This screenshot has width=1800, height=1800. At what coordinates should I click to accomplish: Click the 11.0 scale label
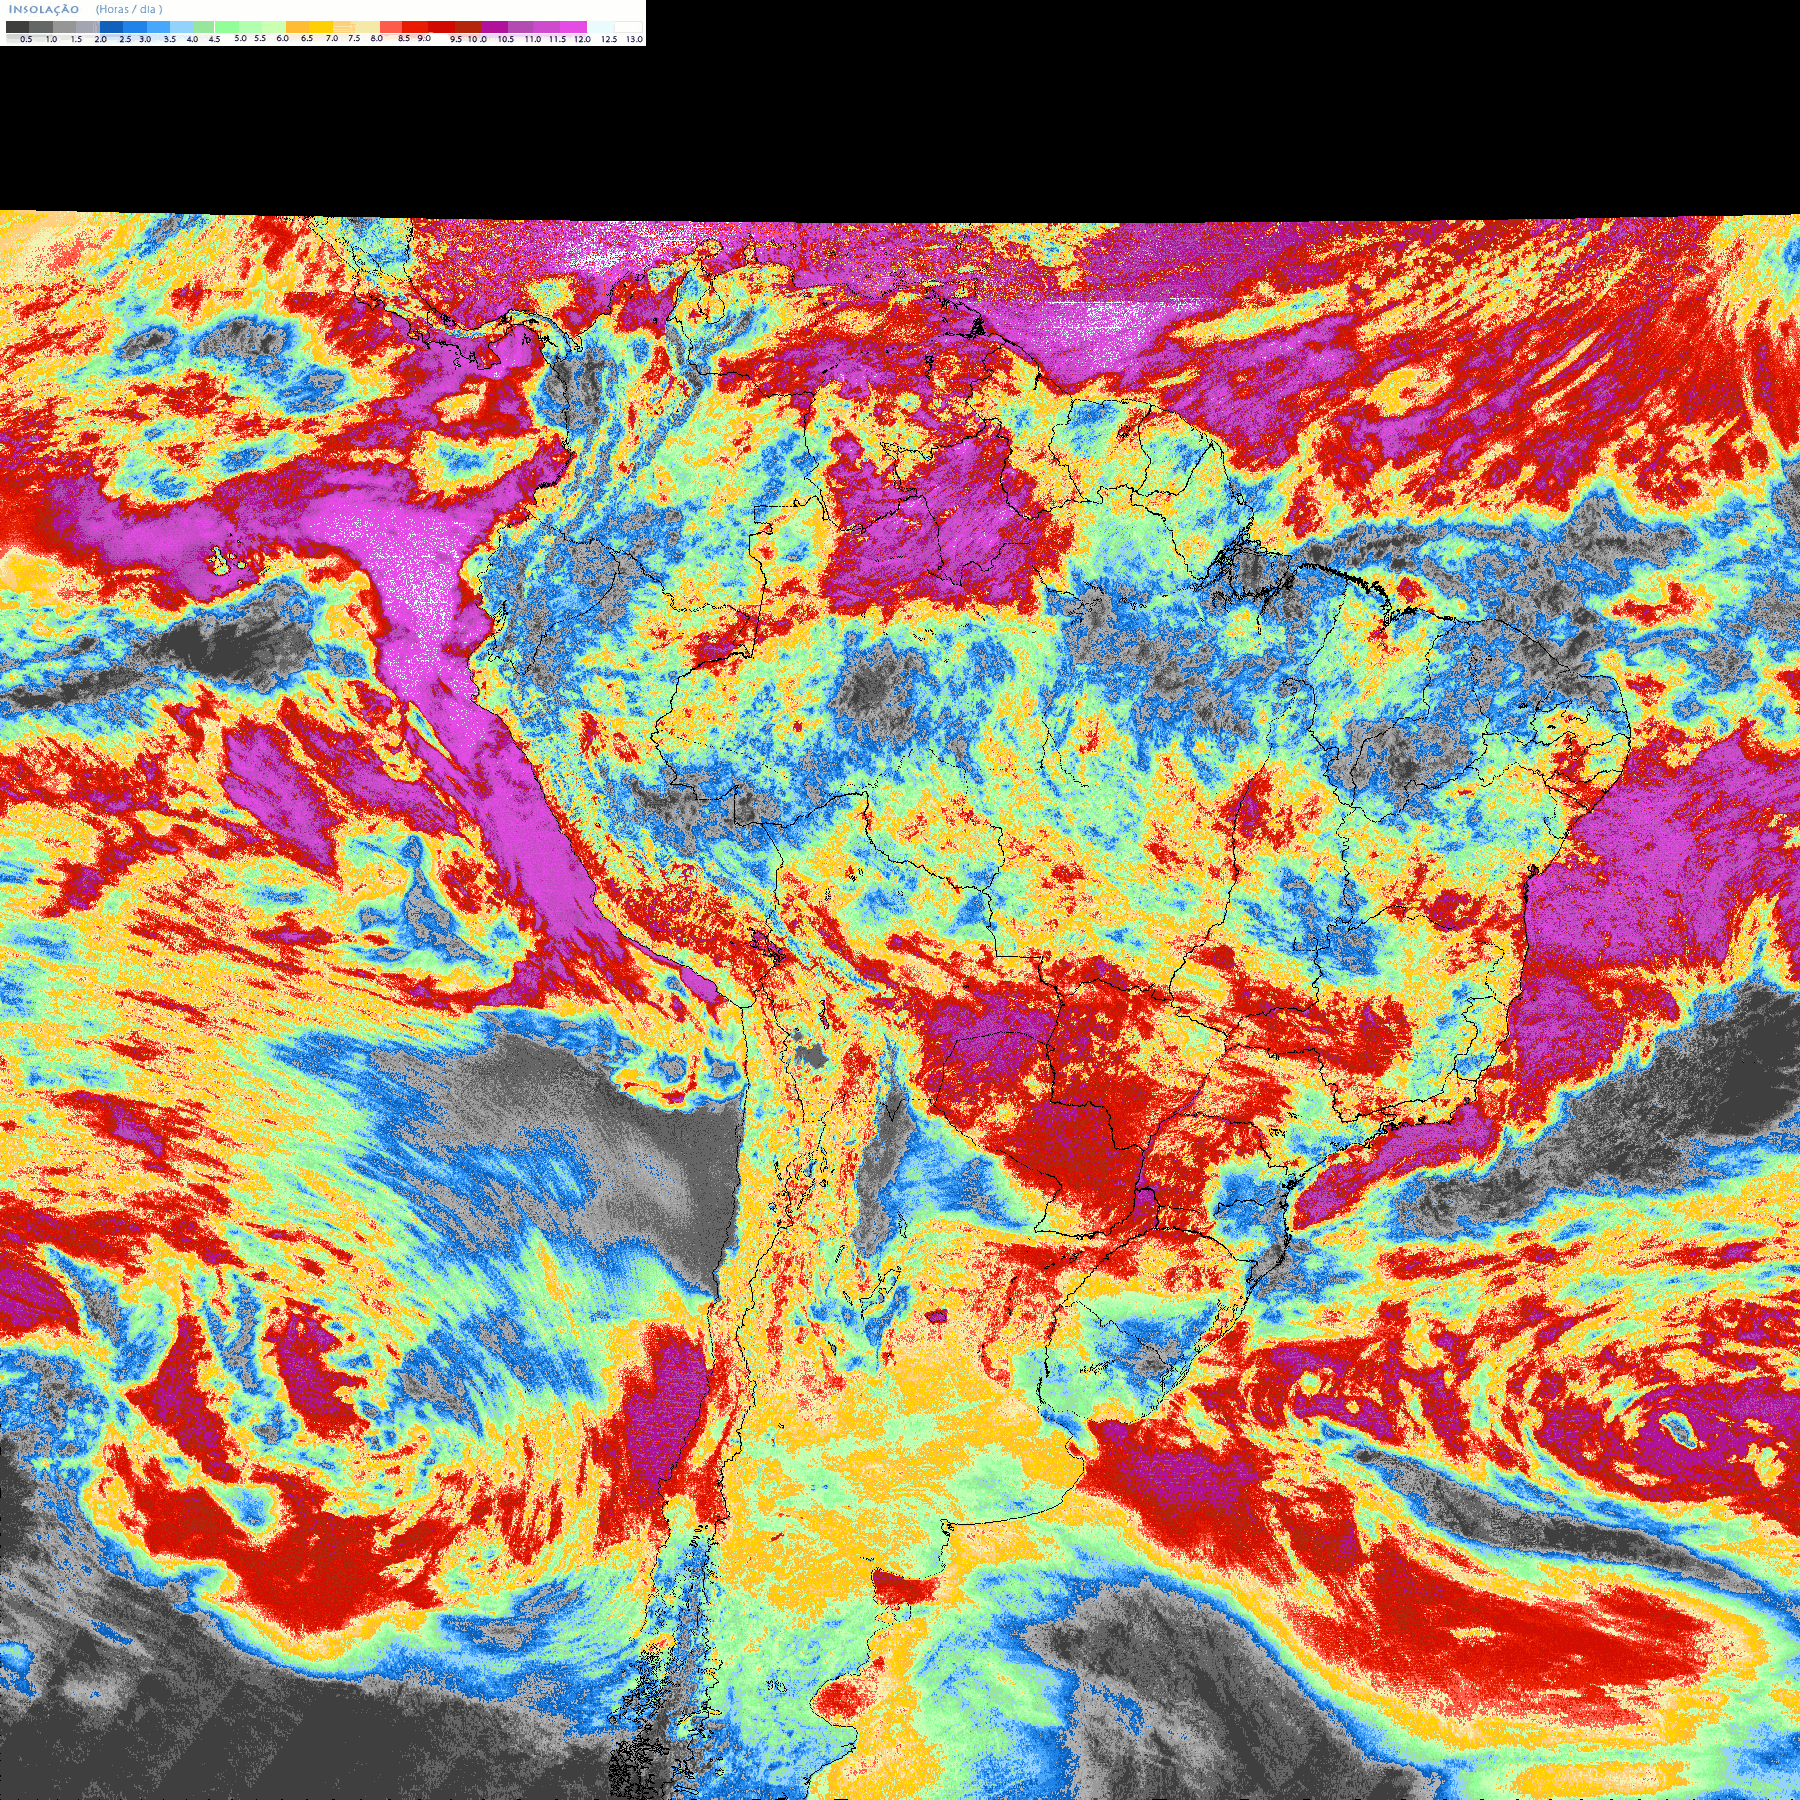[x=533, y=39]
